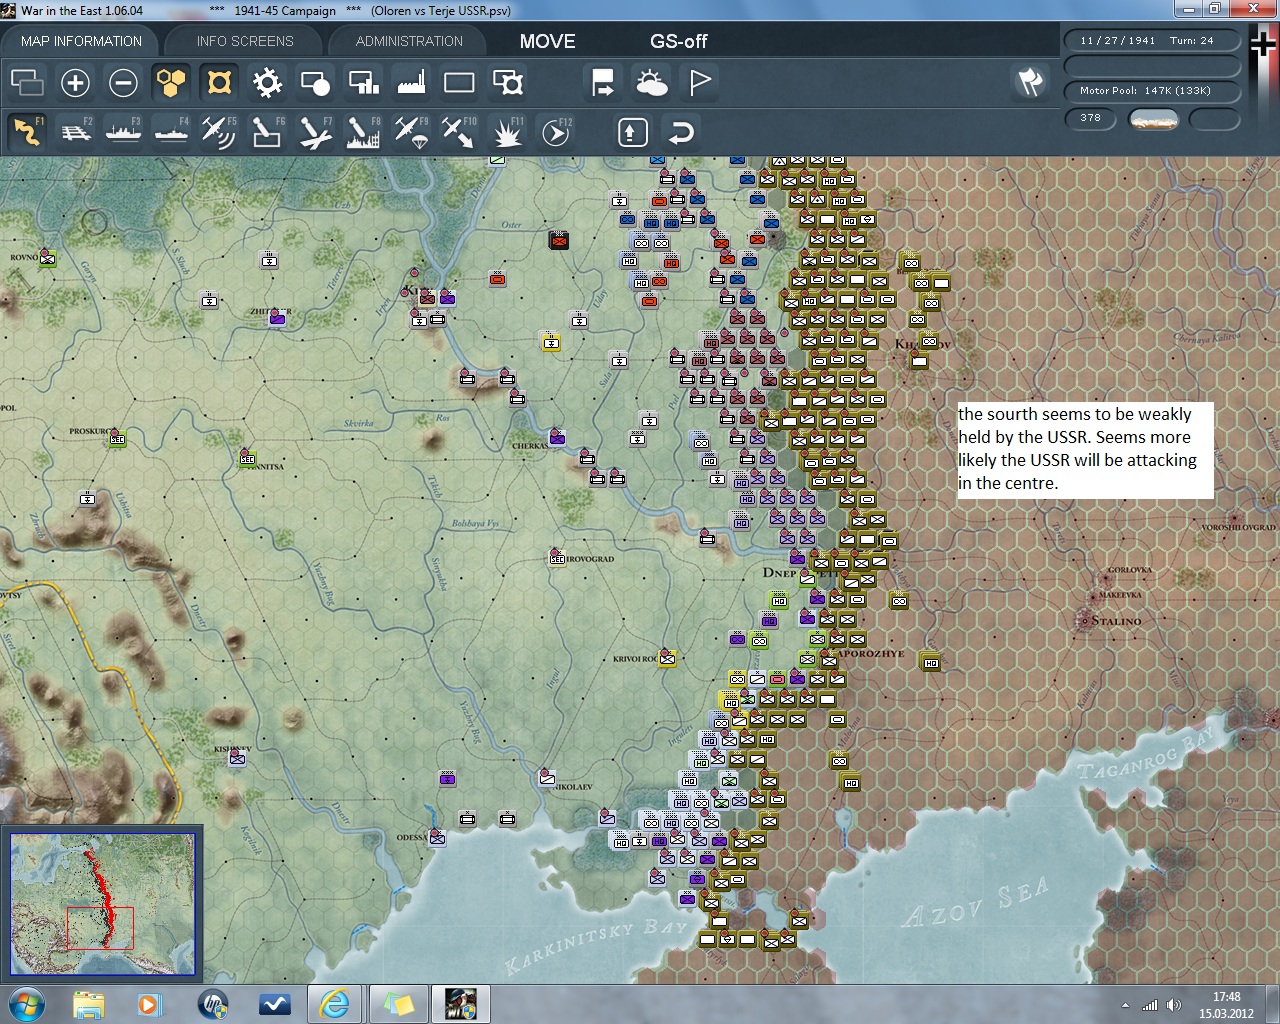Toggle the hex grid display
Screen dimensions: 1280x1024
tap(171, 83)
